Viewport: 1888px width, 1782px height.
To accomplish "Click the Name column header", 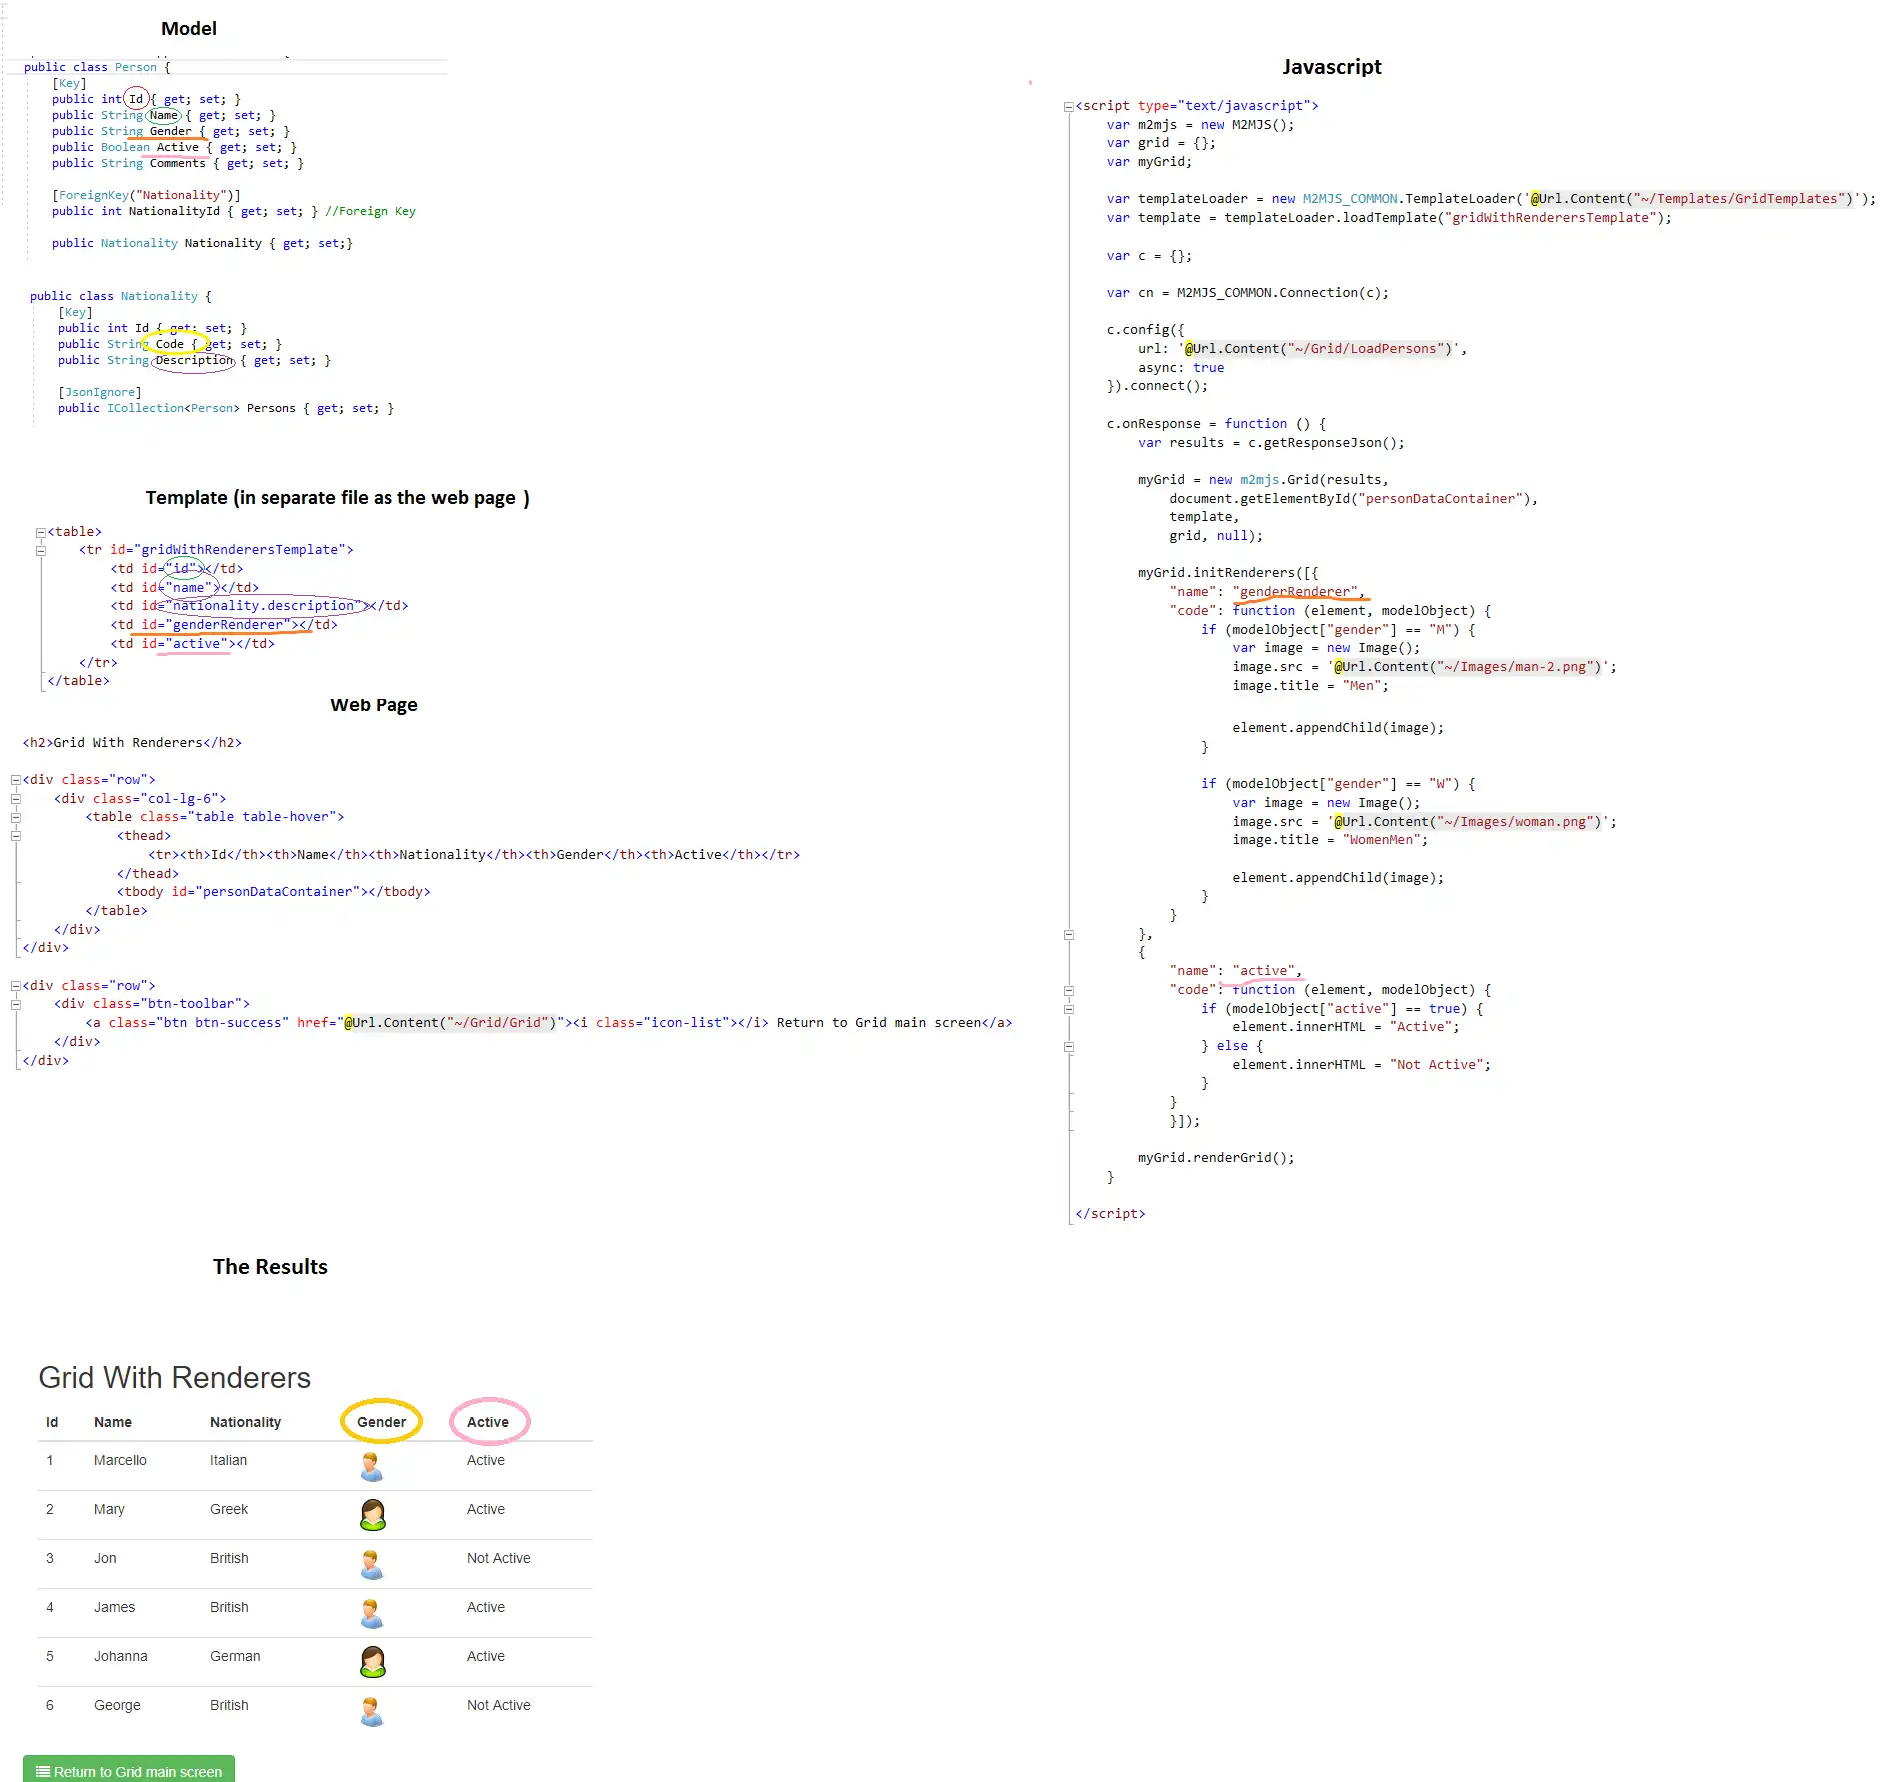I will click(113, 1422).
